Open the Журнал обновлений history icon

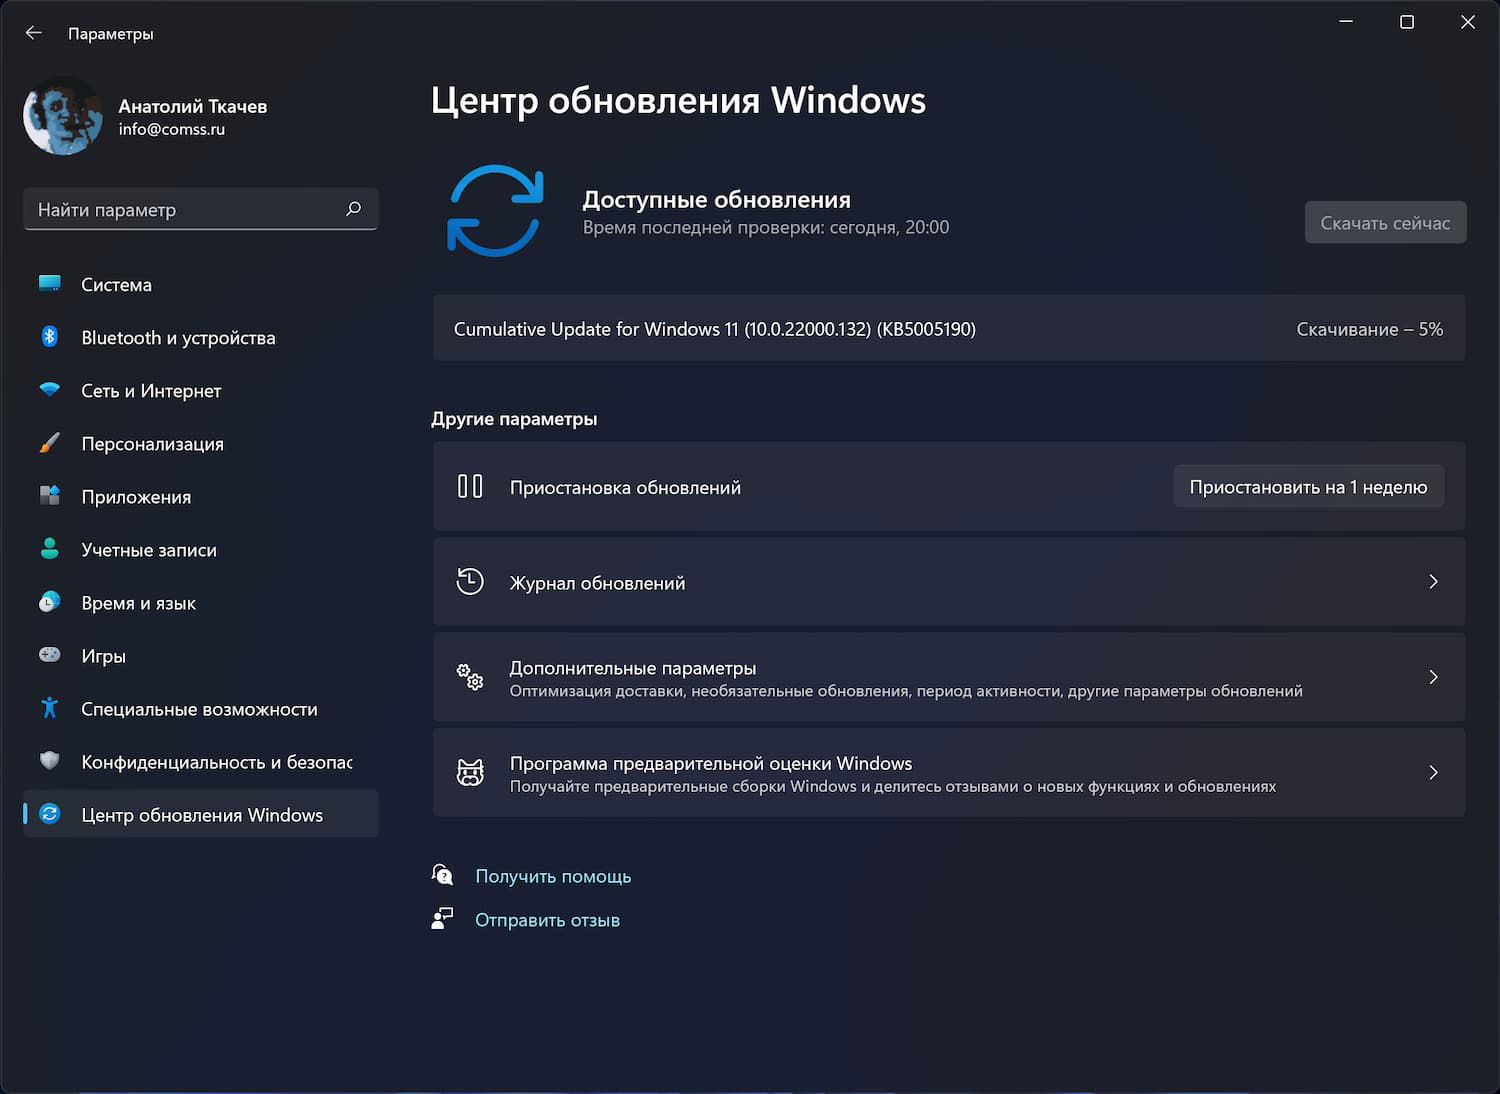pos(470,581)
